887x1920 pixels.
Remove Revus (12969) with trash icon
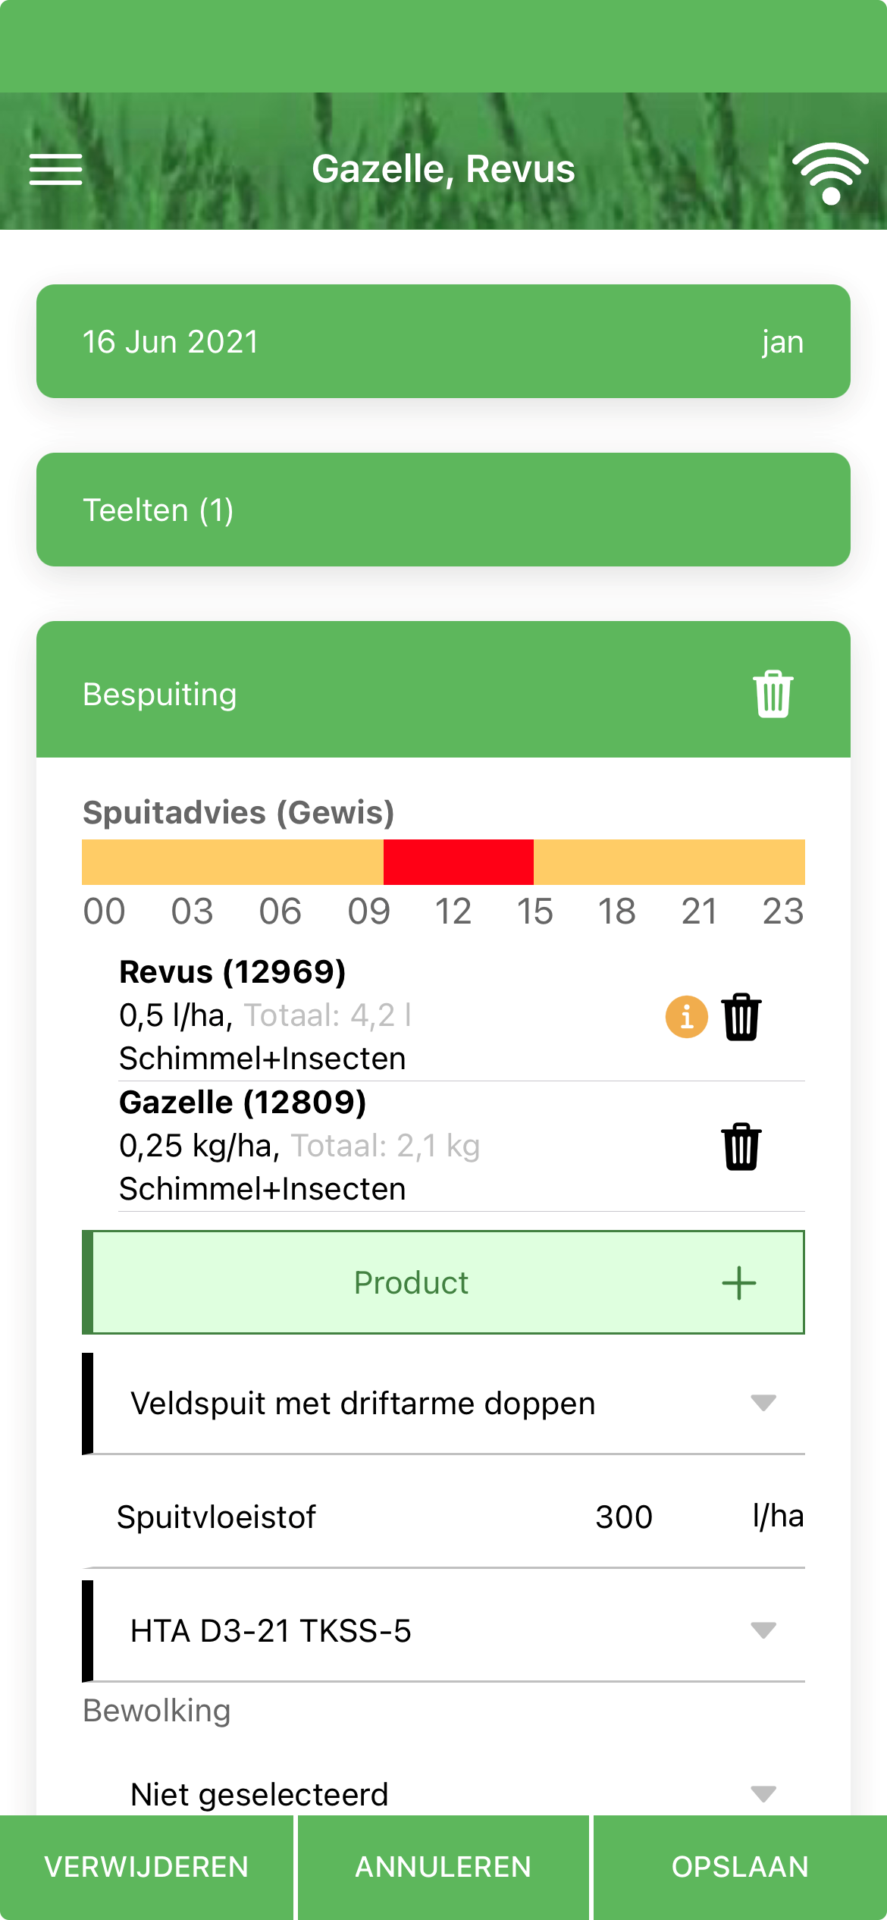741,1017
